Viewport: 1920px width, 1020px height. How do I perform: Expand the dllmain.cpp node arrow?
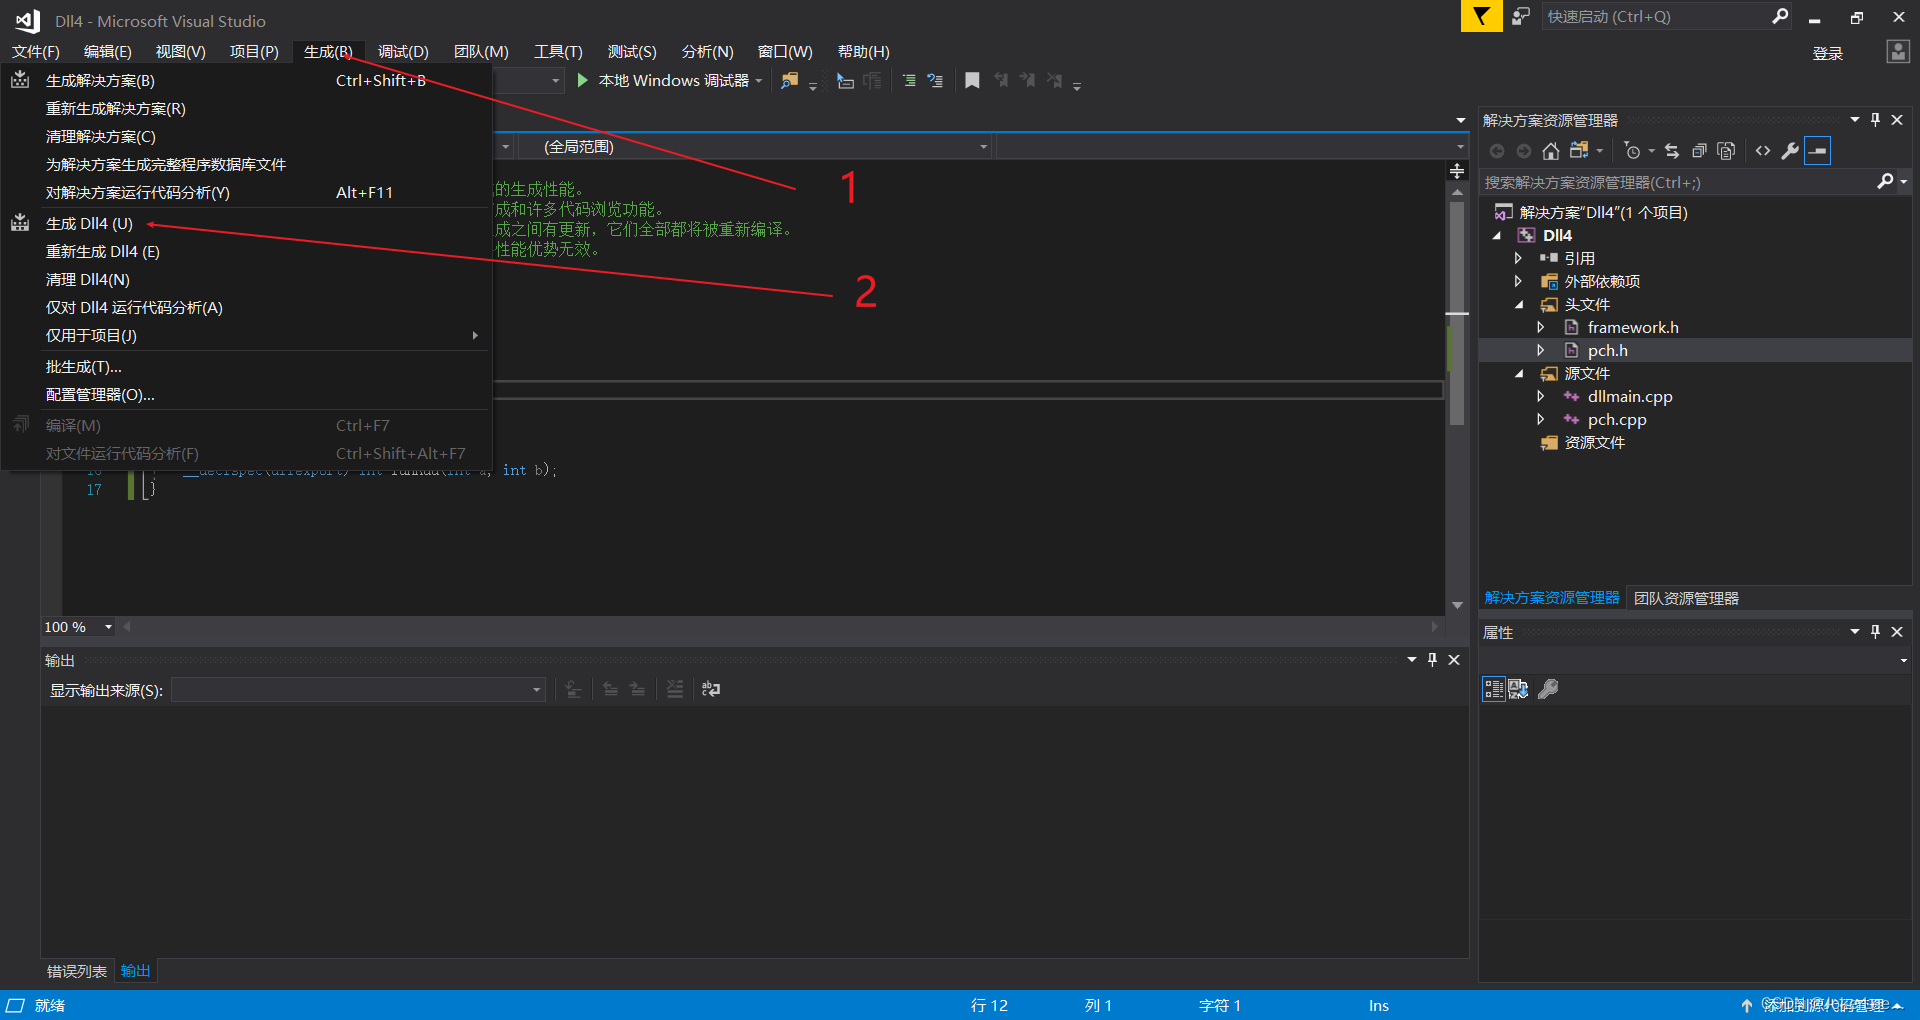click(1541, 396)
